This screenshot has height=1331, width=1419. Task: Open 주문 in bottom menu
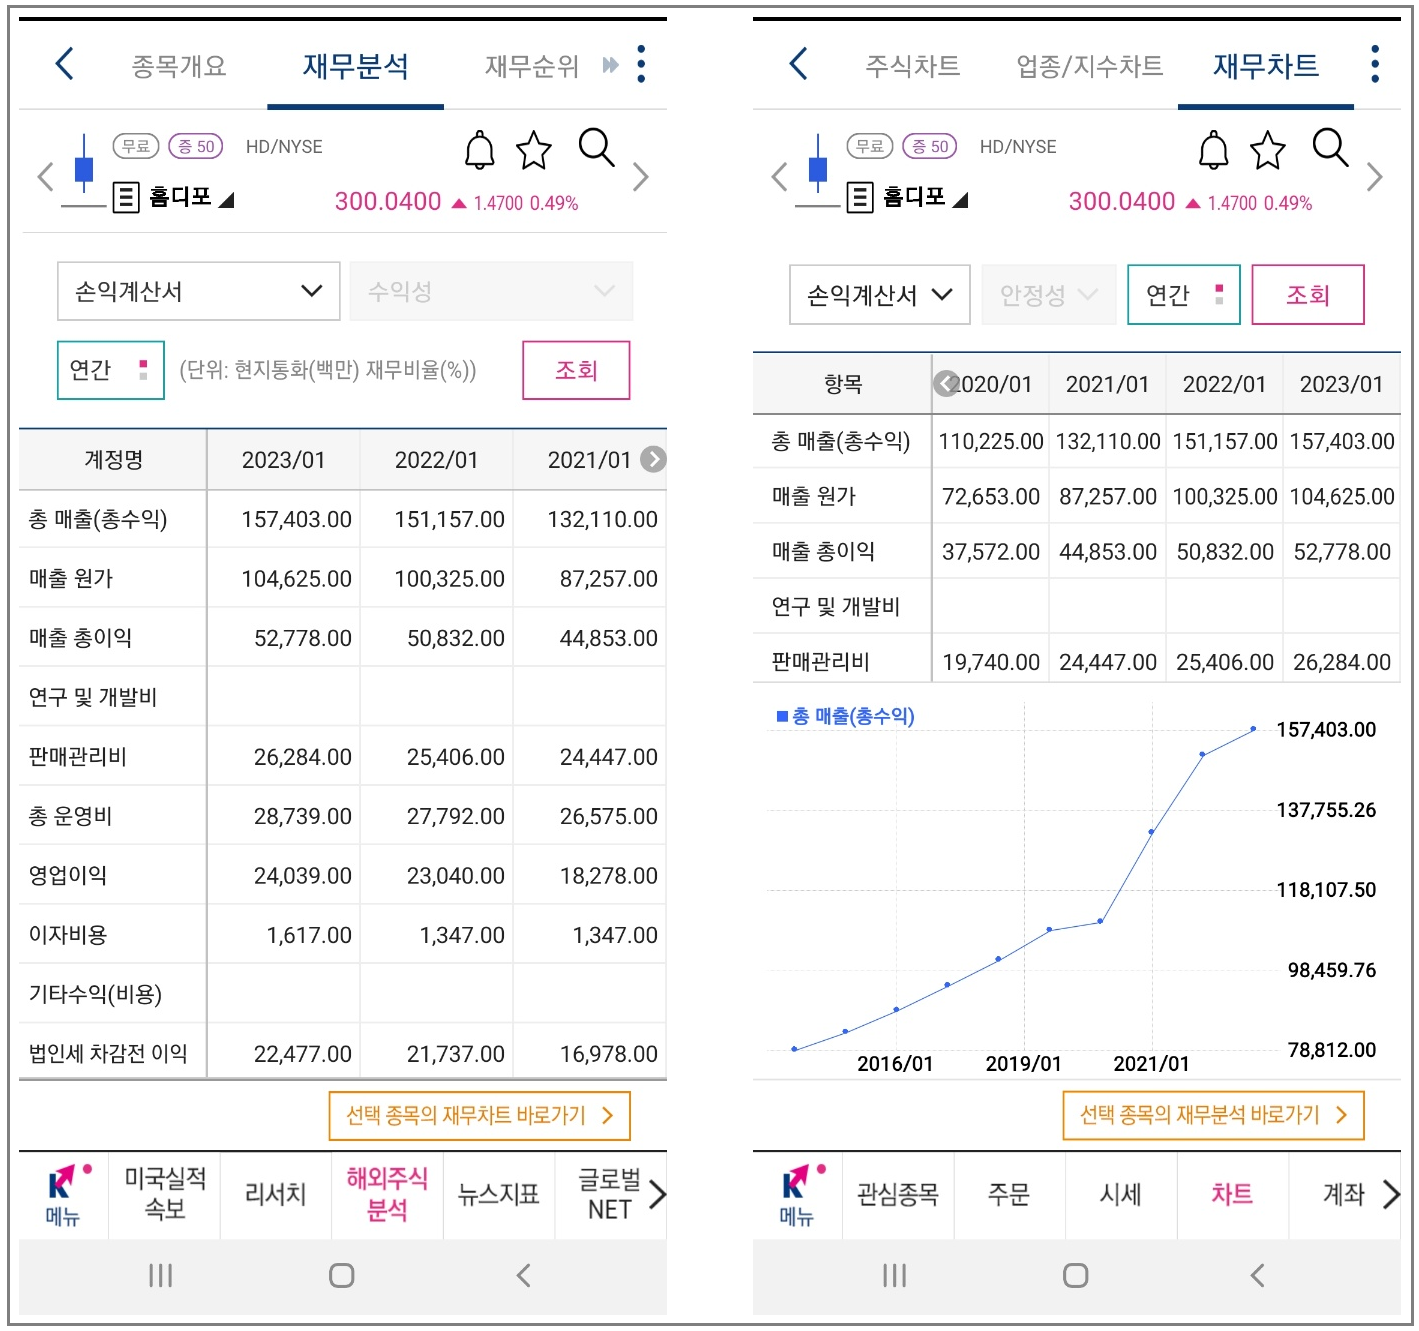click(x=1009, y=1194)
